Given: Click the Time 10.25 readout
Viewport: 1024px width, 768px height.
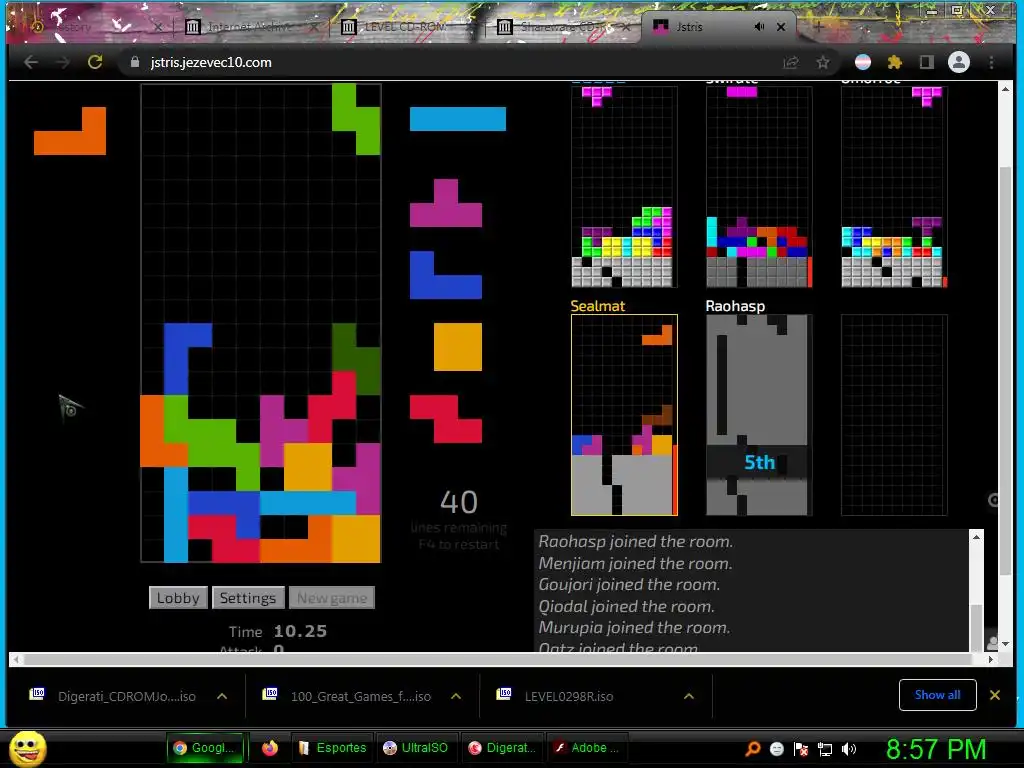Looking at the screenshot, I should click(x=278, y=632).
